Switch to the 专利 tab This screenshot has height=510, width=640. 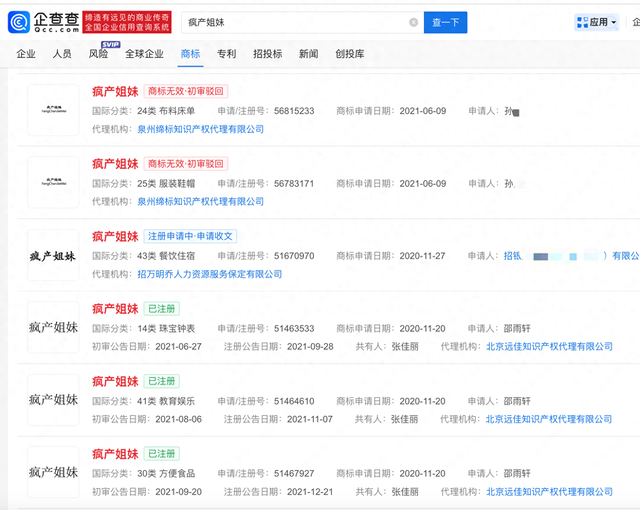click(x=227, y=54)
